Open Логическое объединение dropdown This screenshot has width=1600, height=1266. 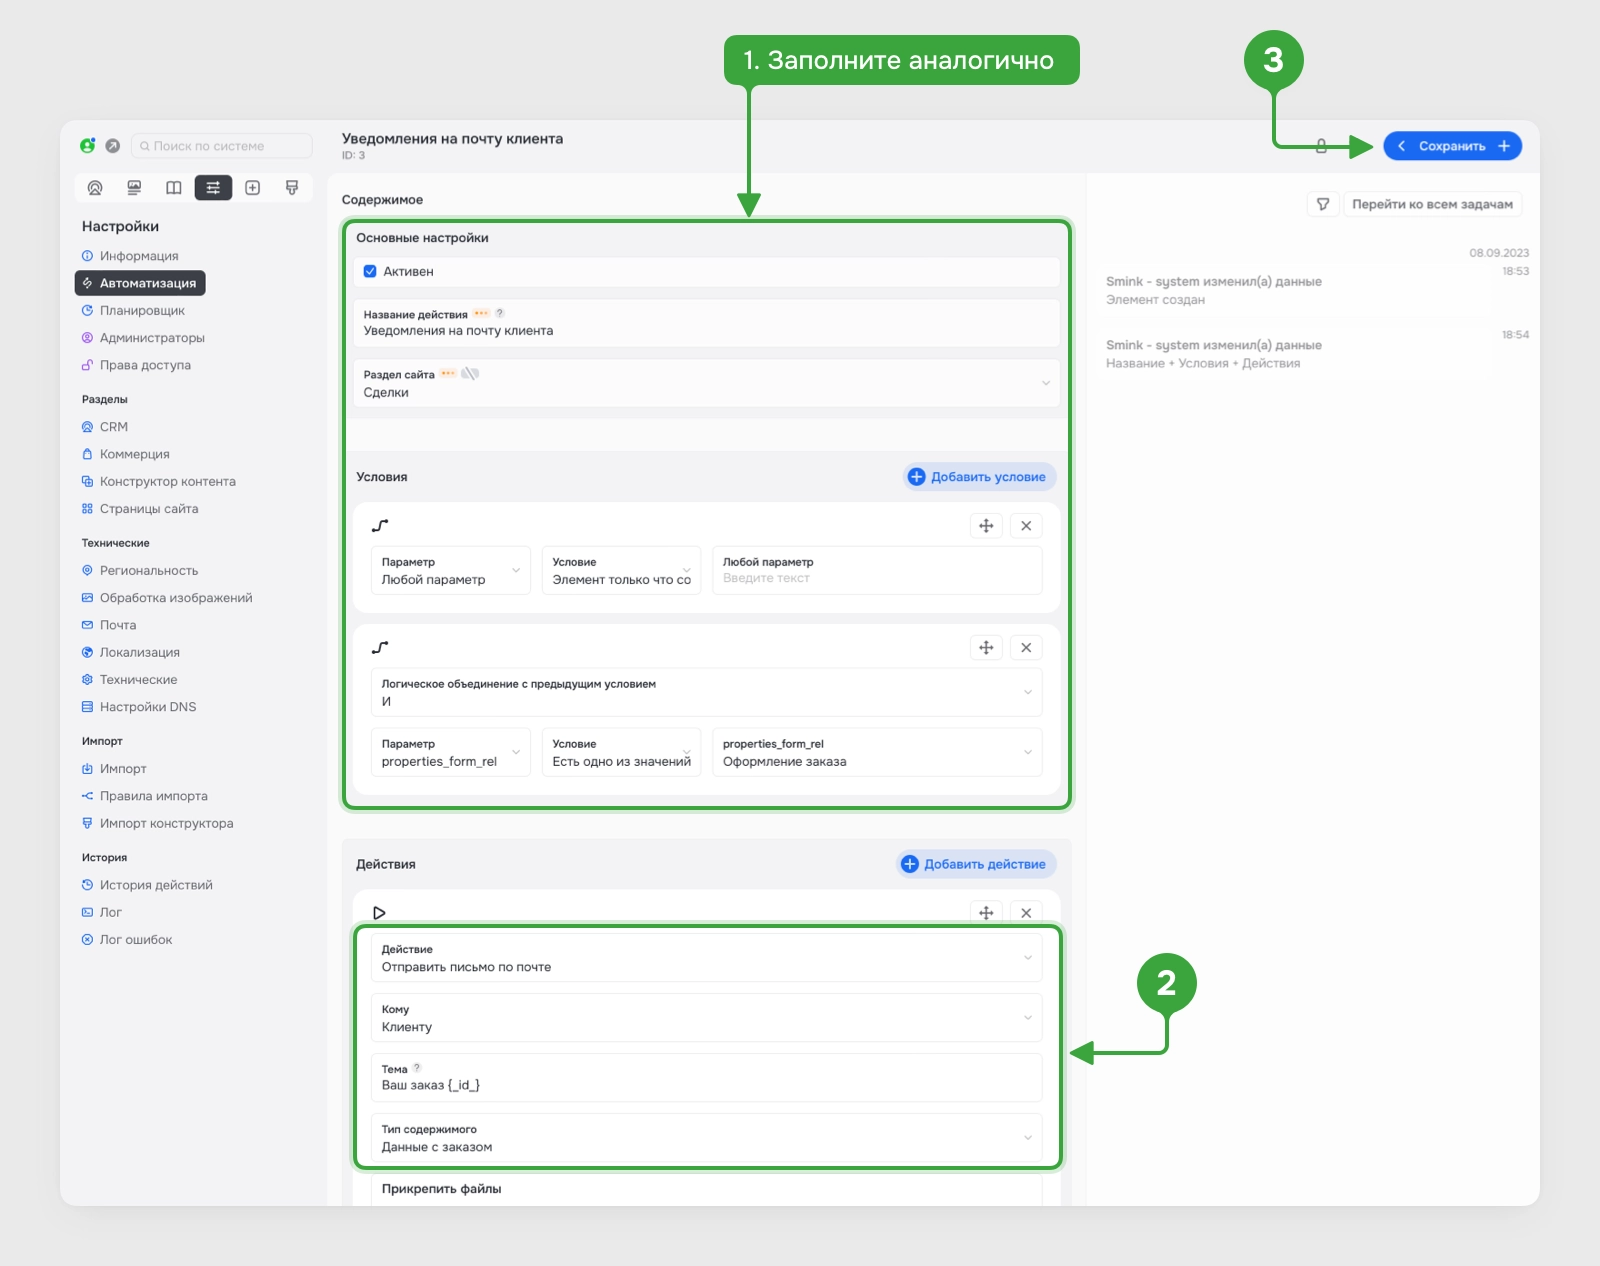click(x=706, y=692)
